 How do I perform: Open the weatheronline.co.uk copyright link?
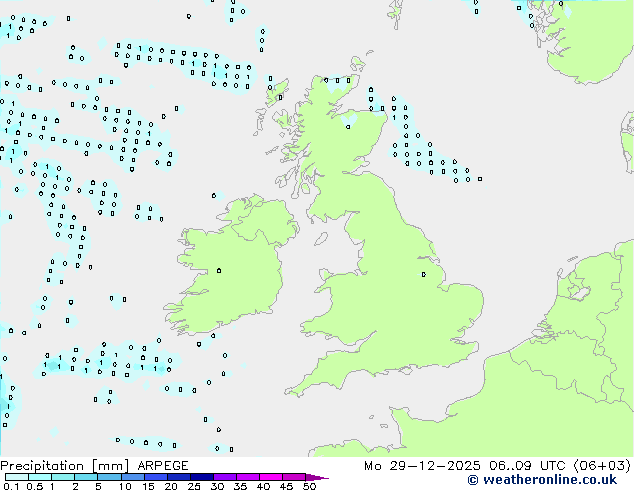click(542, 480)
